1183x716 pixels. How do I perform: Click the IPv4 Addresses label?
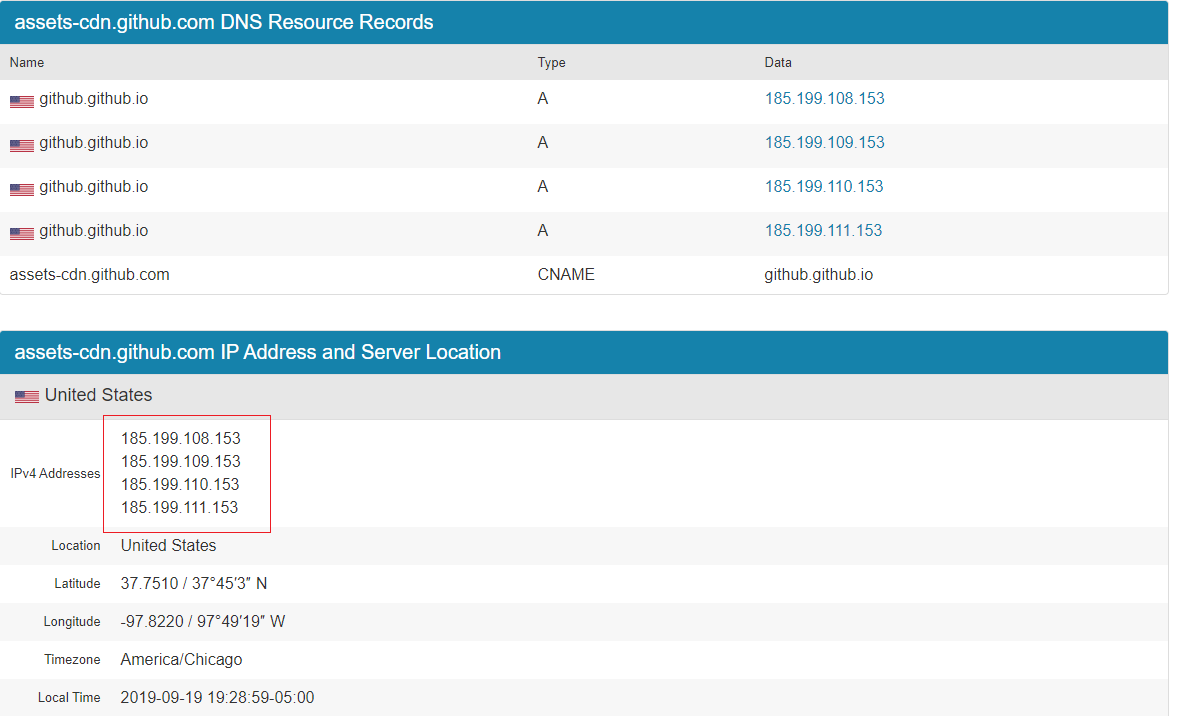(x=55, y=474)
